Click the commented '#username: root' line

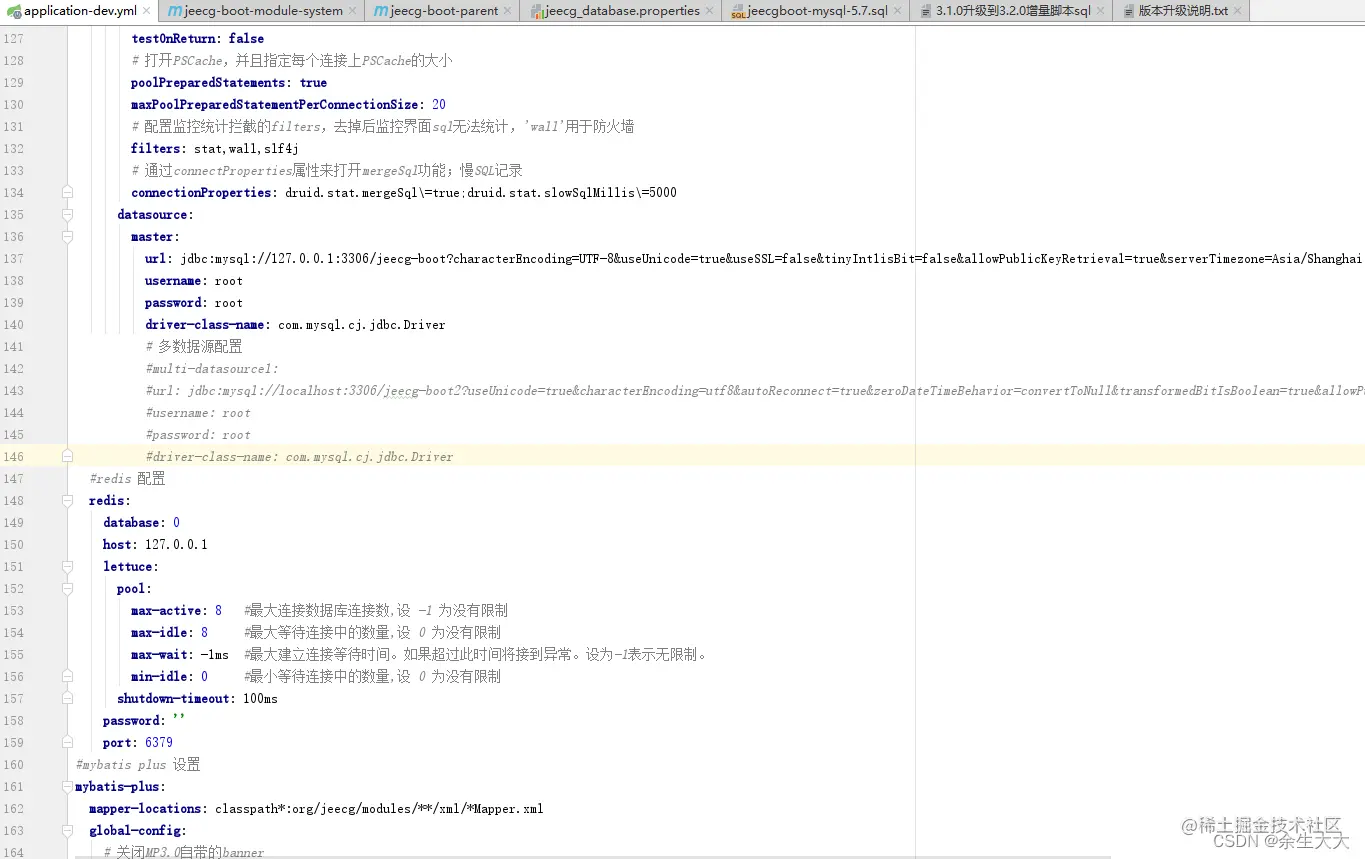198,412
